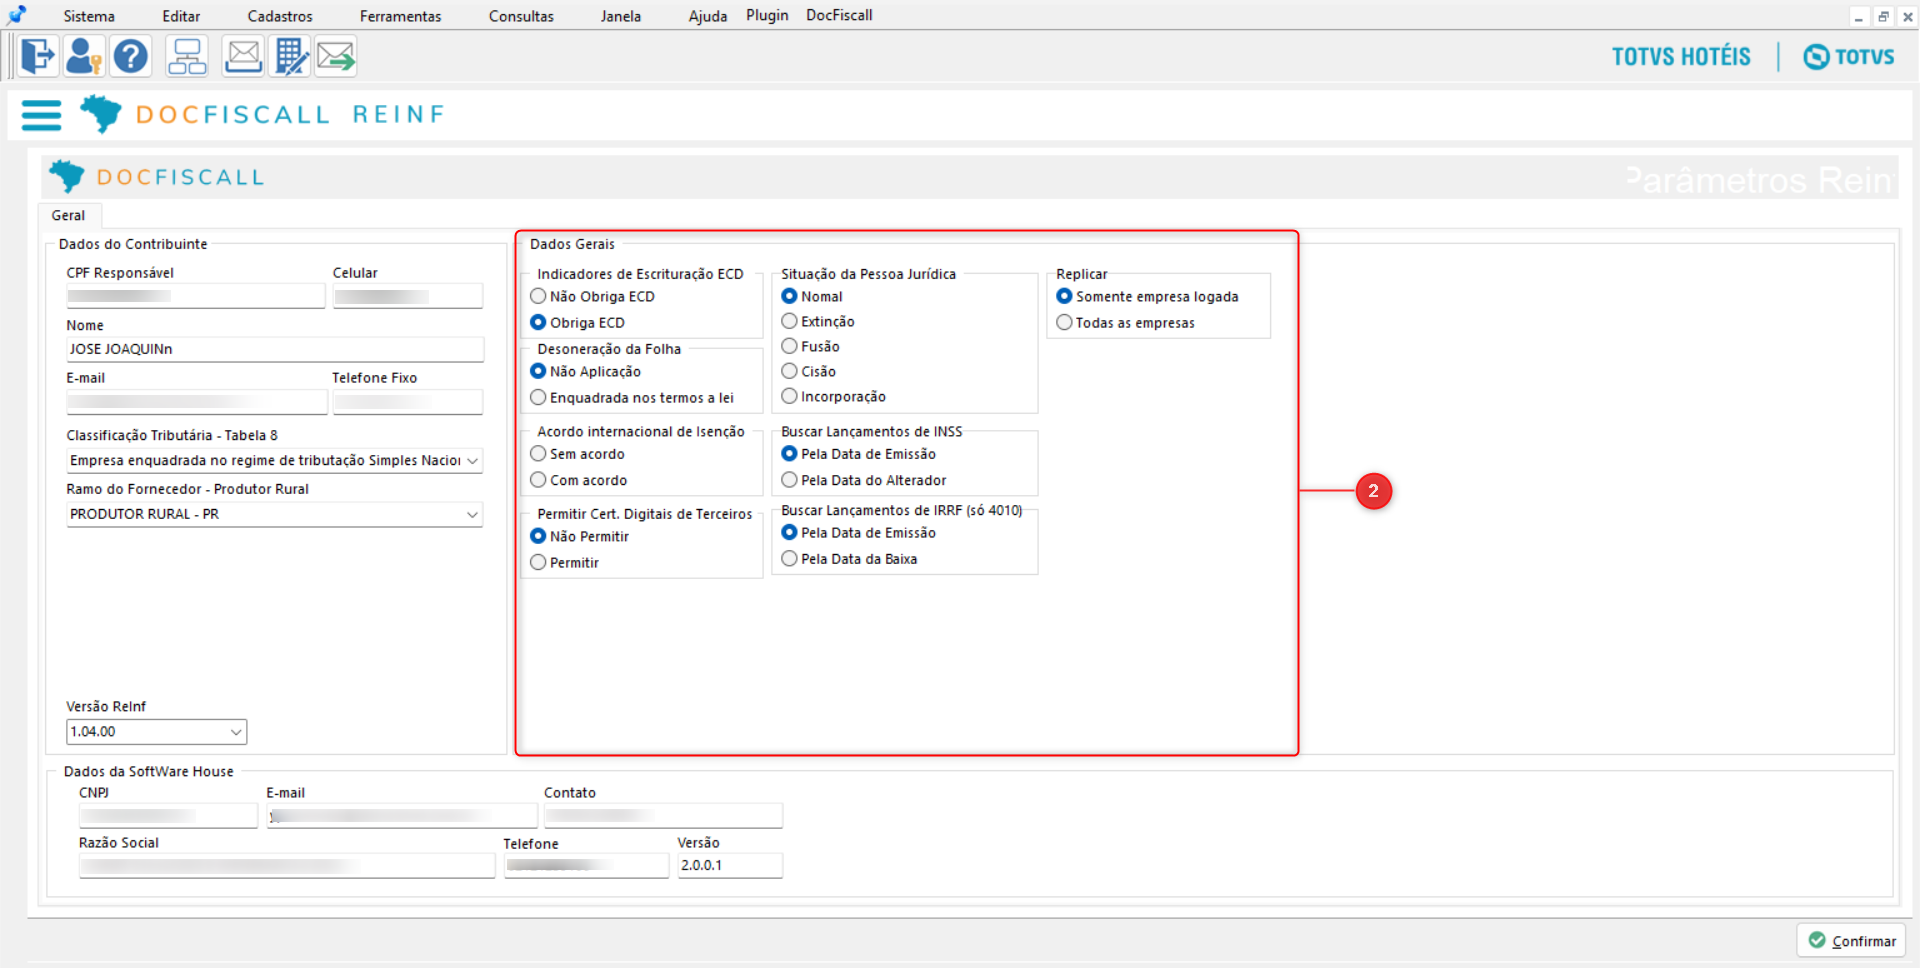Screen dimensions: 1920x968
Task: Click the Software House E-mail field
Action: [402, 816]
